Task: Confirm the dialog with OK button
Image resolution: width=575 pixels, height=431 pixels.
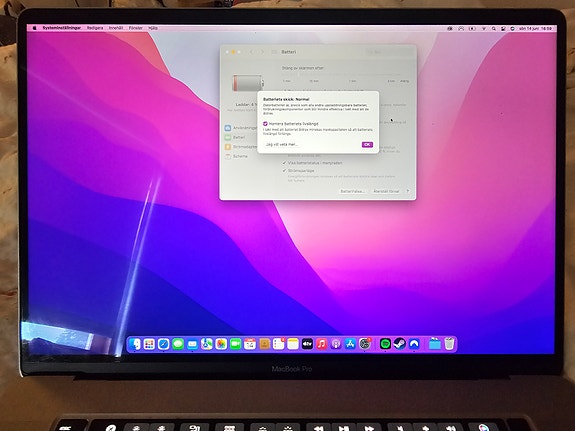Action: [x=367, y=145]
